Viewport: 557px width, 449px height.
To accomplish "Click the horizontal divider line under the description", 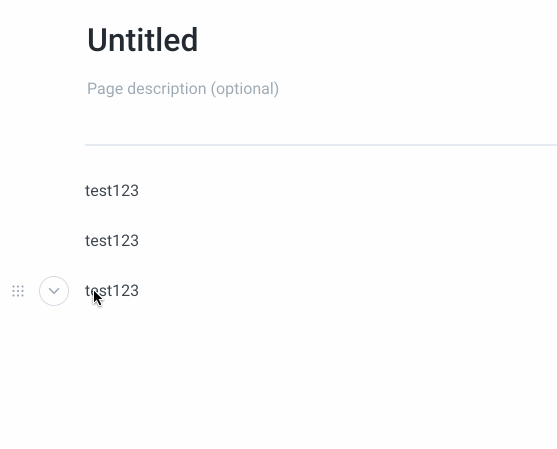I will (321, 145).
